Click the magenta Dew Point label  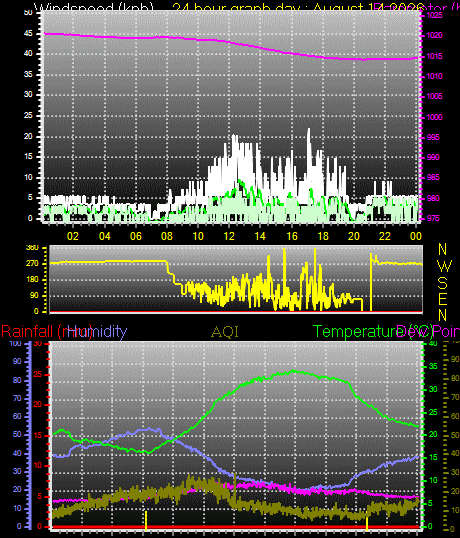click(x=428, y=332)
